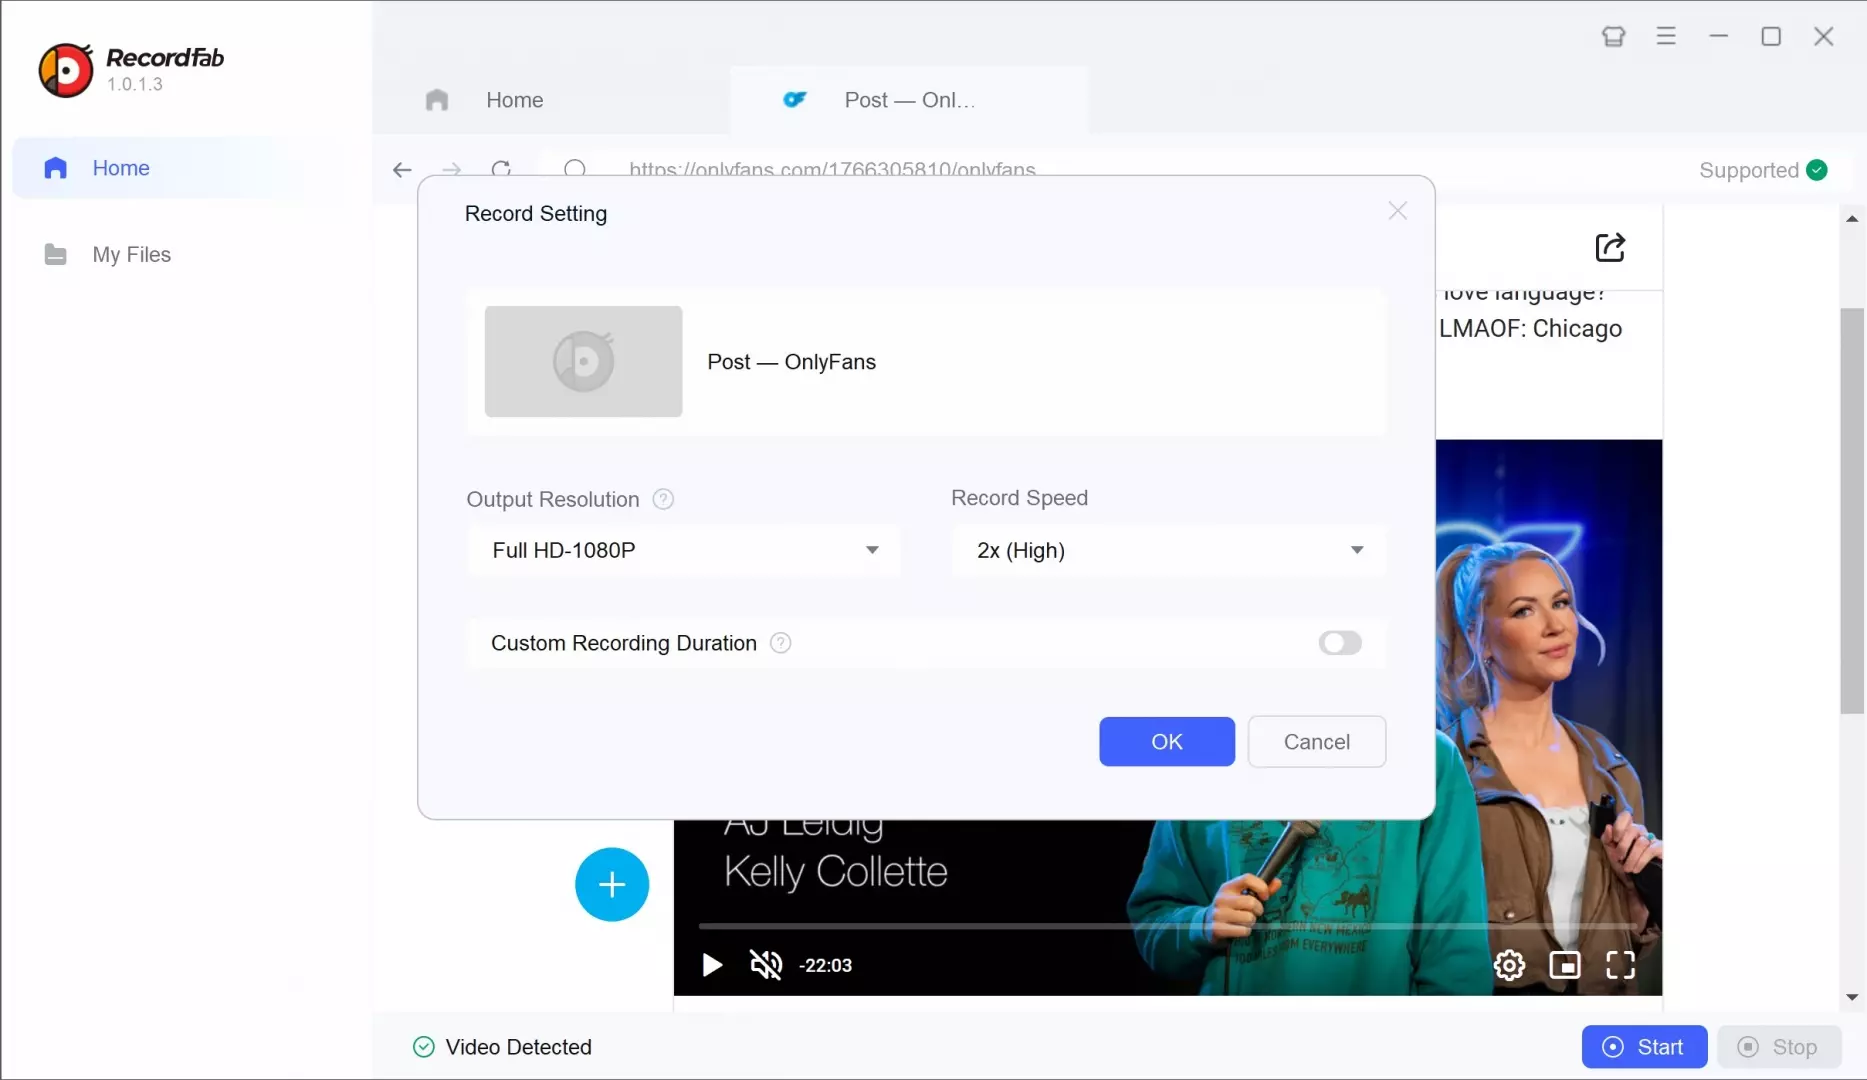Click the search icon in the address bar
1867x1080 pixels.
click(x=575, y=168)
